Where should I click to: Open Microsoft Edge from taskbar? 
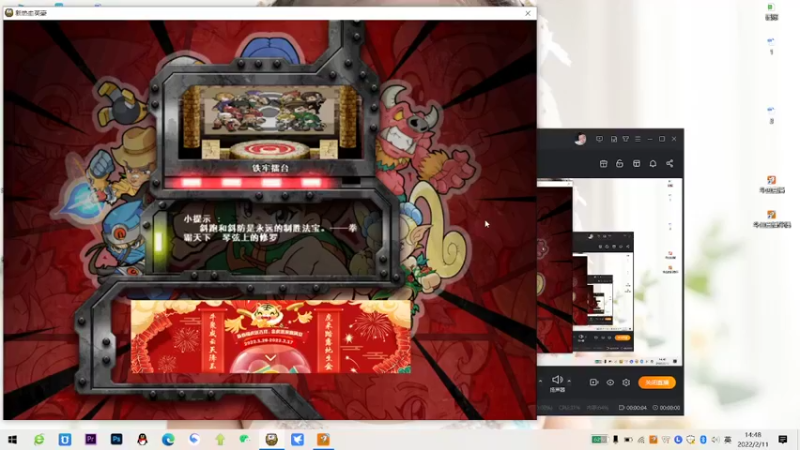click(x=168, y=439)
